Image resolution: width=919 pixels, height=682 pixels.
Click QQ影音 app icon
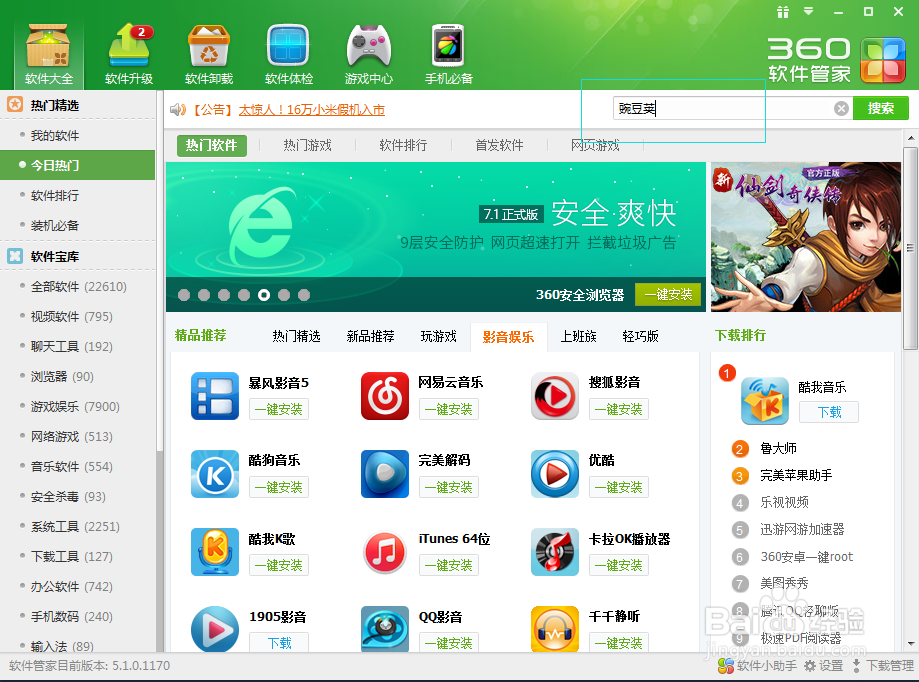coord(384,629)
